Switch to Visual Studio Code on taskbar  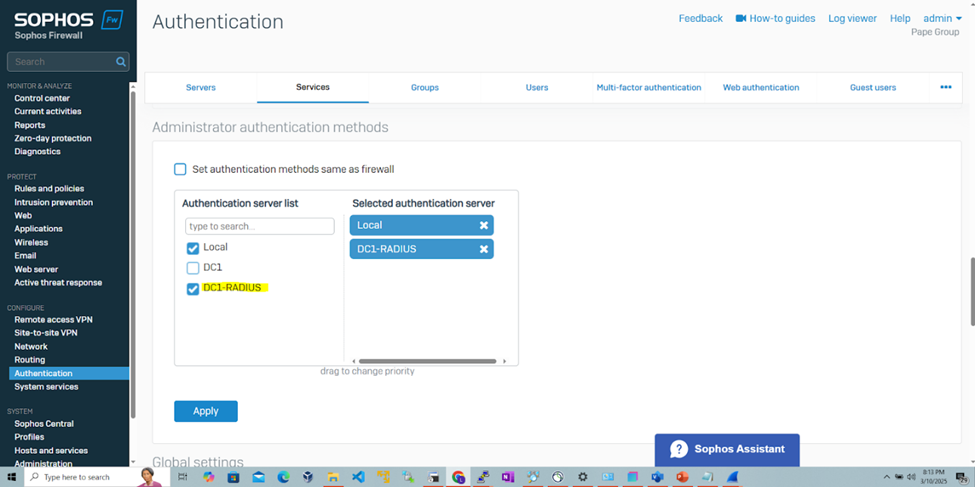pos(358,477)
